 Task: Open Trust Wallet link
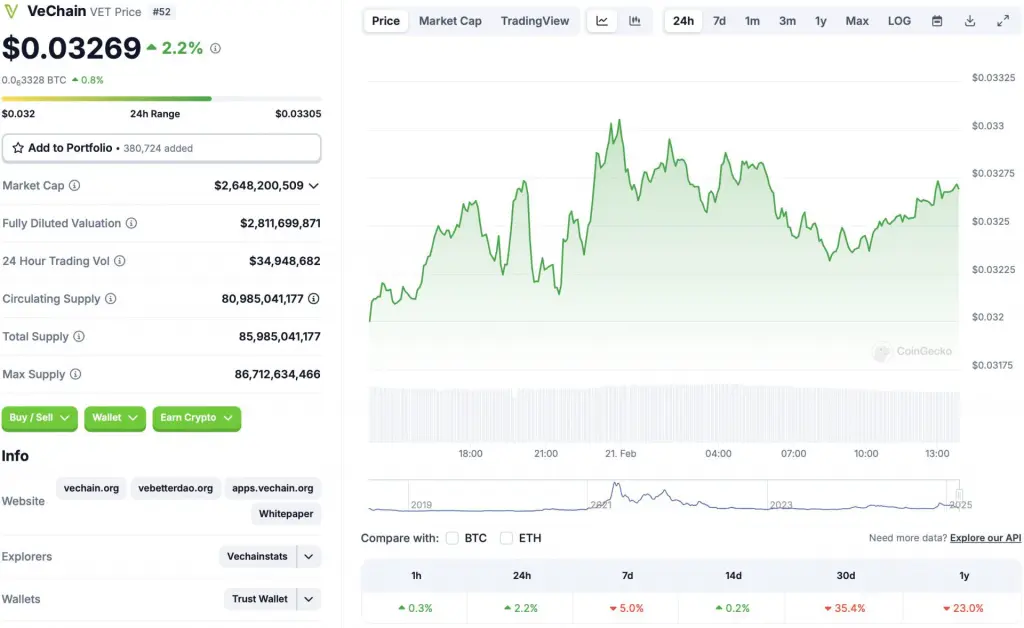tap(260, 599)
